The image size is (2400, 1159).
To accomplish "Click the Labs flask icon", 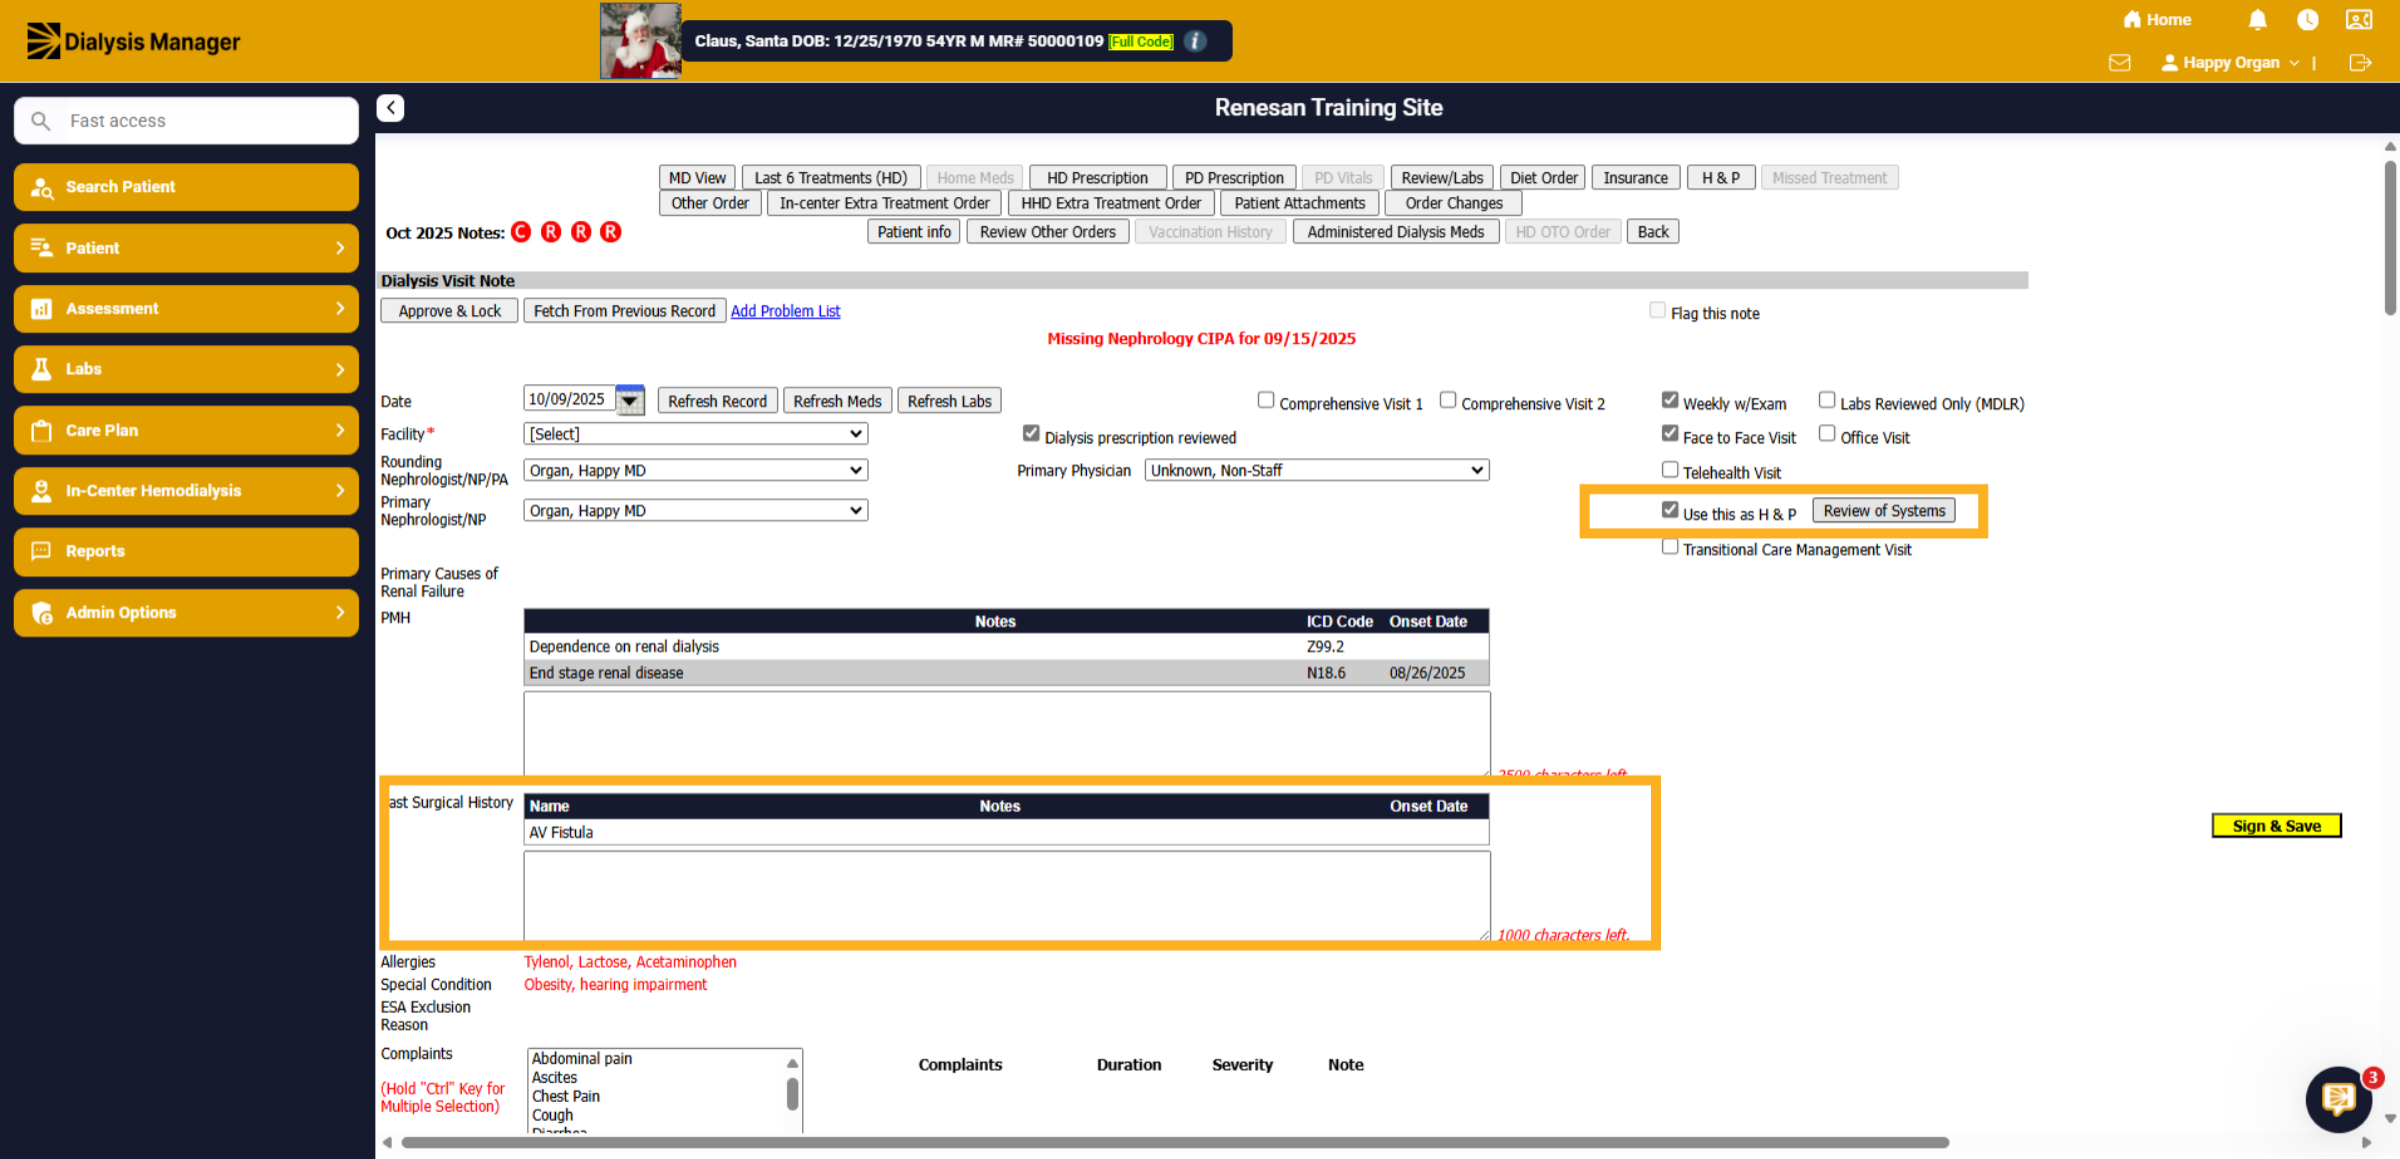I will tap(41, 369).
